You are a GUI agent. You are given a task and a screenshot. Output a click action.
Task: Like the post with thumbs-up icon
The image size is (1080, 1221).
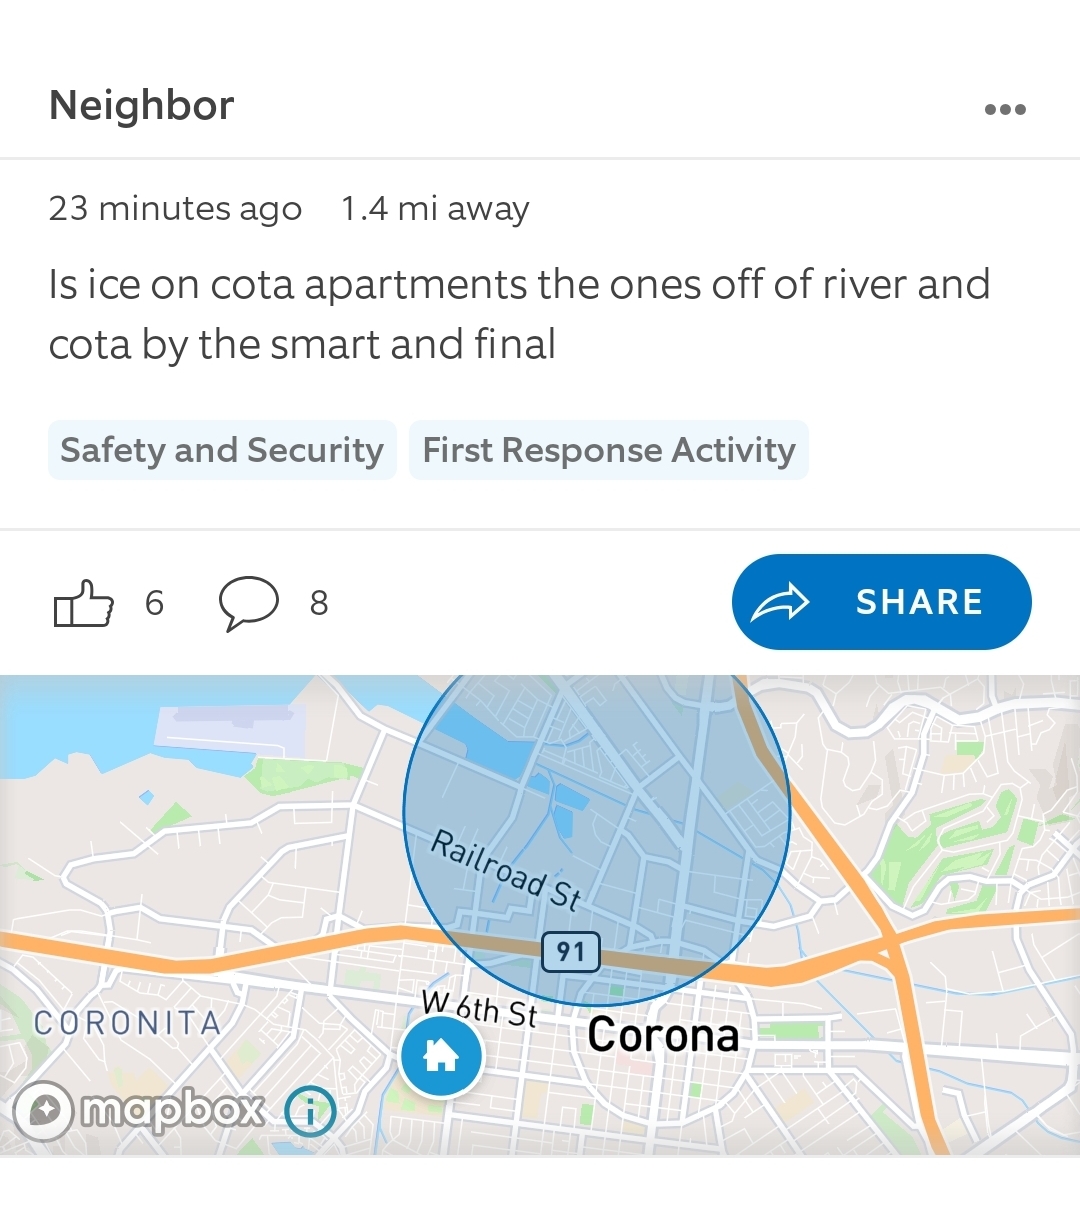point(83,603)
